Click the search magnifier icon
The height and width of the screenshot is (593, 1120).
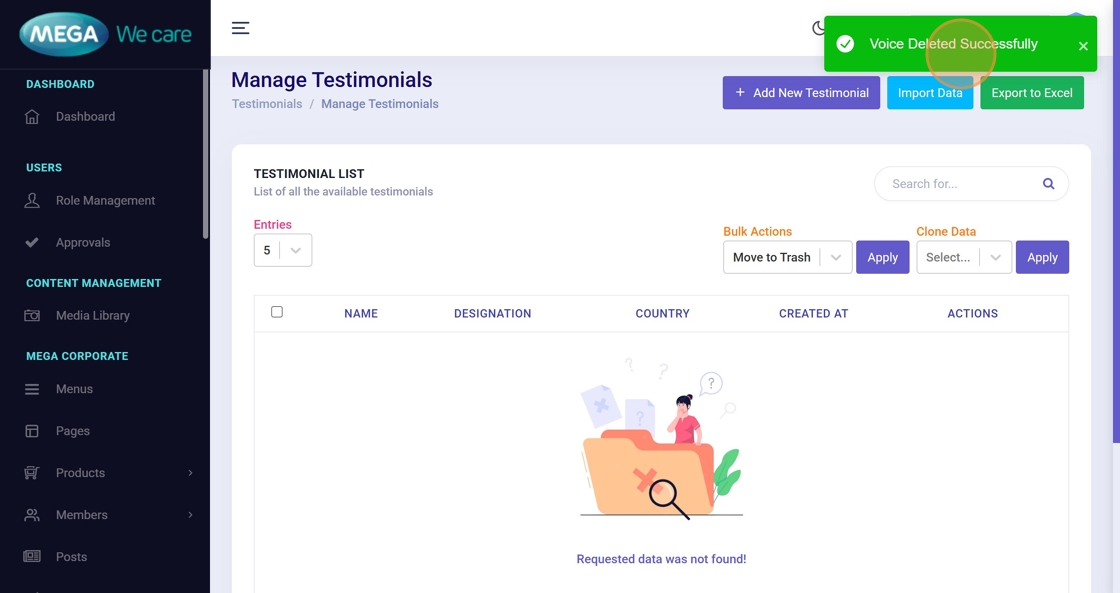1048,184
